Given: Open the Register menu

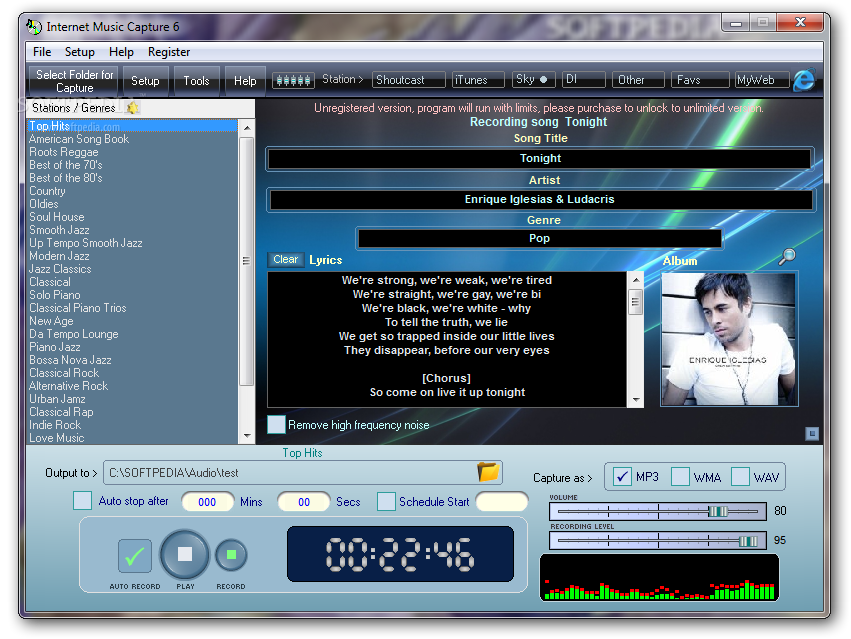Looking at the screenshot, I should pyautogui.click(x=169, y=52).
